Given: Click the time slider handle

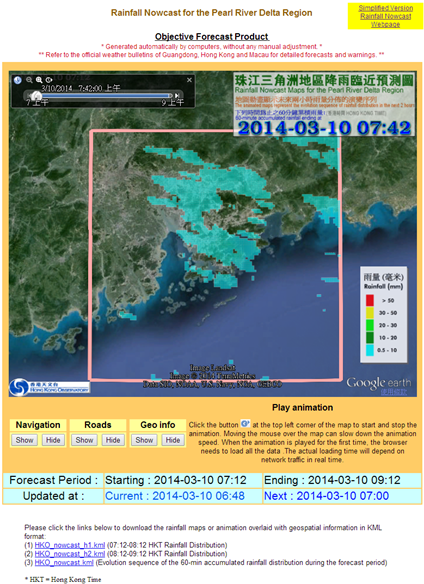Looking at the screenshot, I should [x=36, y=96].
